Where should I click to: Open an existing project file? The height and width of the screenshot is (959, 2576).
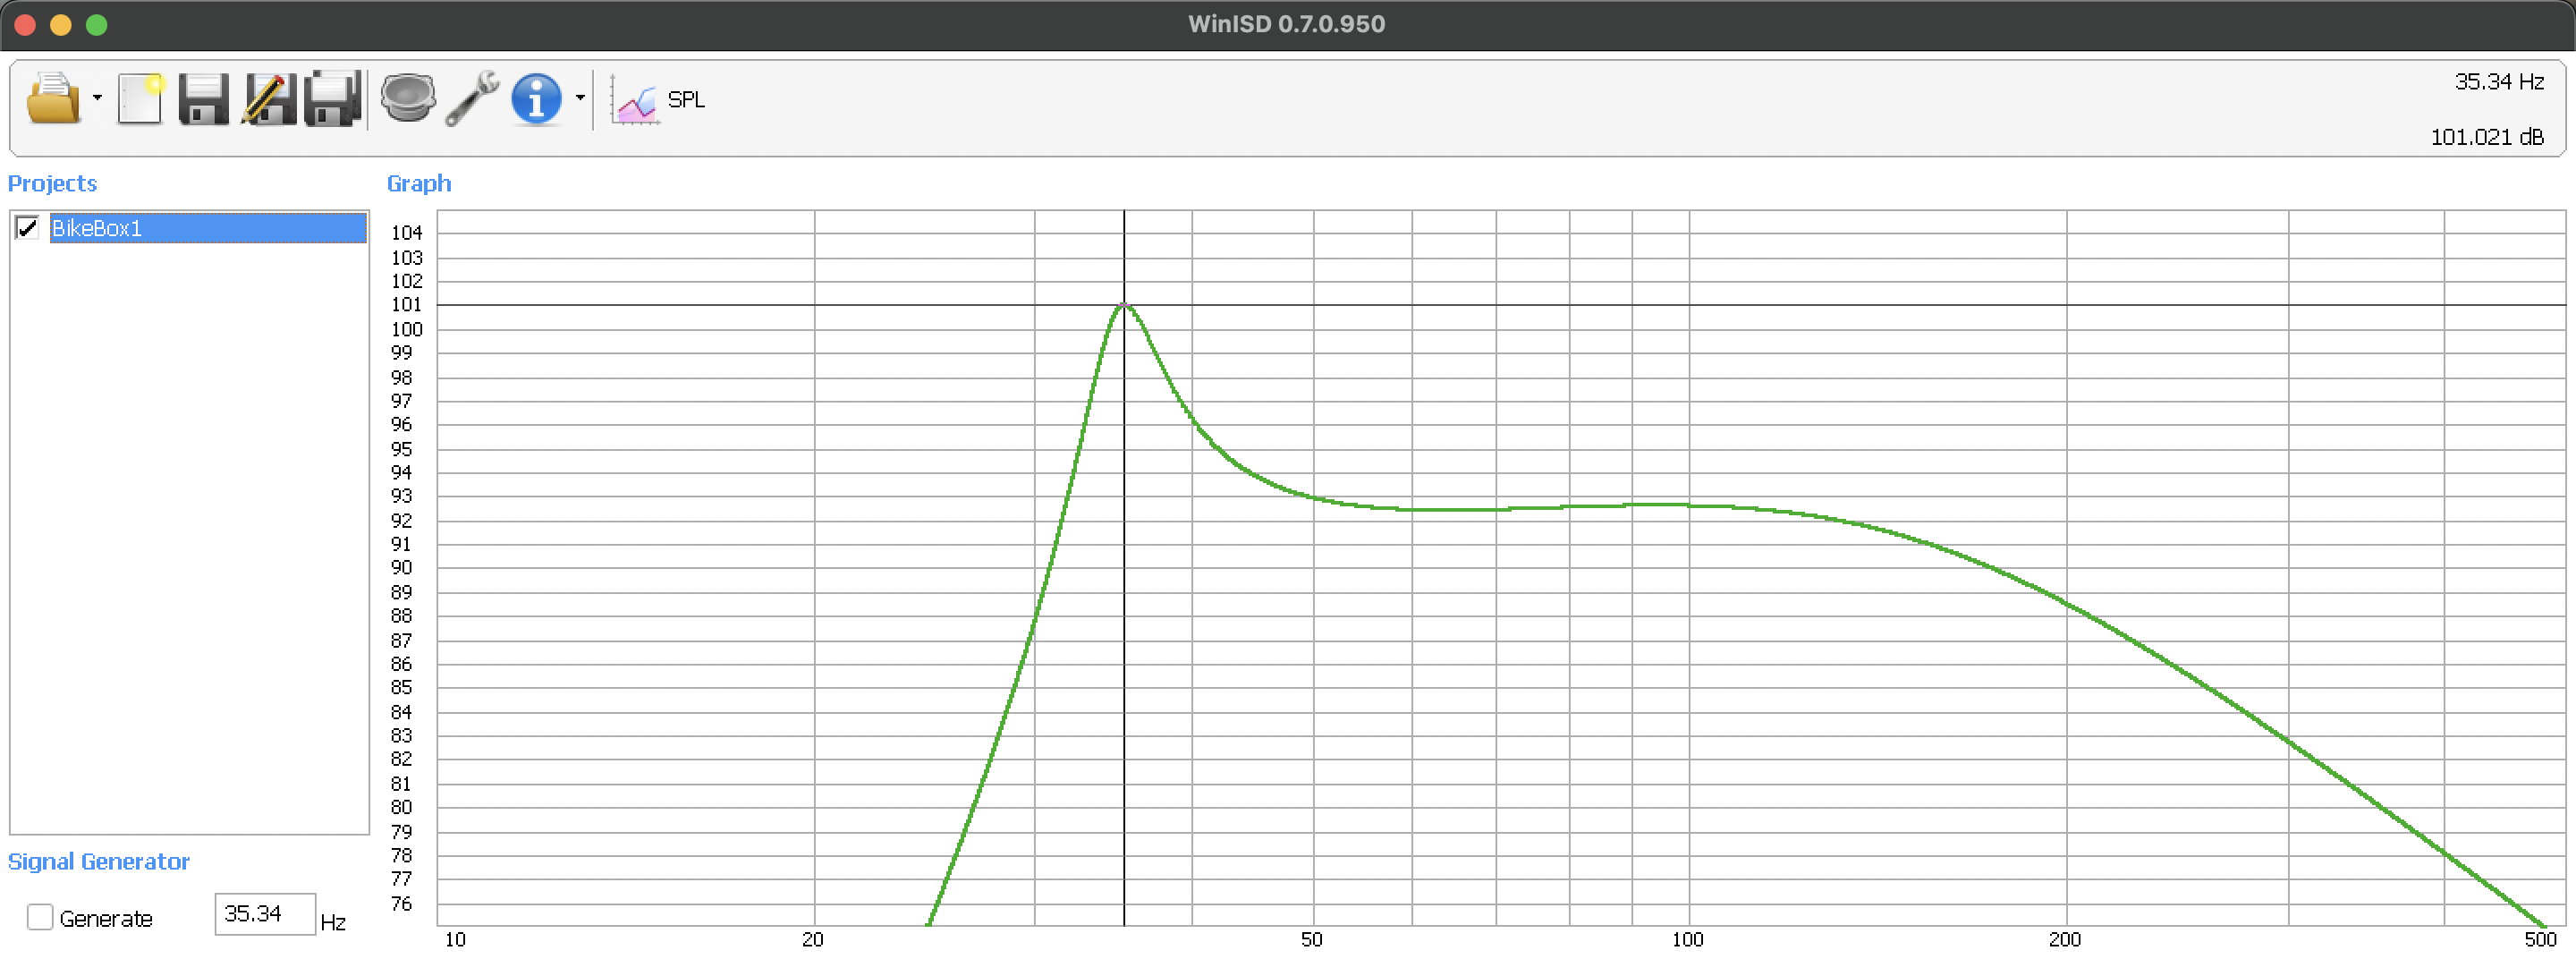click(x=55, y=99)
